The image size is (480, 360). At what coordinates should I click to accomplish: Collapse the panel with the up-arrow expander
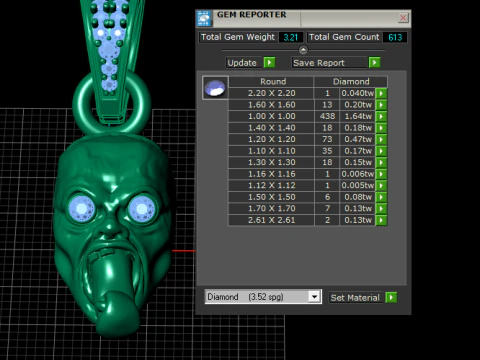pos(303,50)
